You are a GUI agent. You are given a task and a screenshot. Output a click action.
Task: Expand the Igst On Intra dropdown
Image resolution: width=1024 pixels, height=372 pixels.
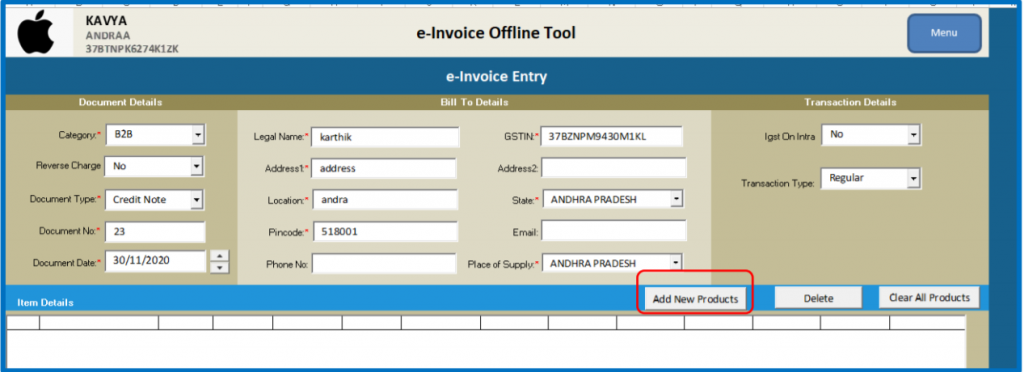tap(914, 134)
